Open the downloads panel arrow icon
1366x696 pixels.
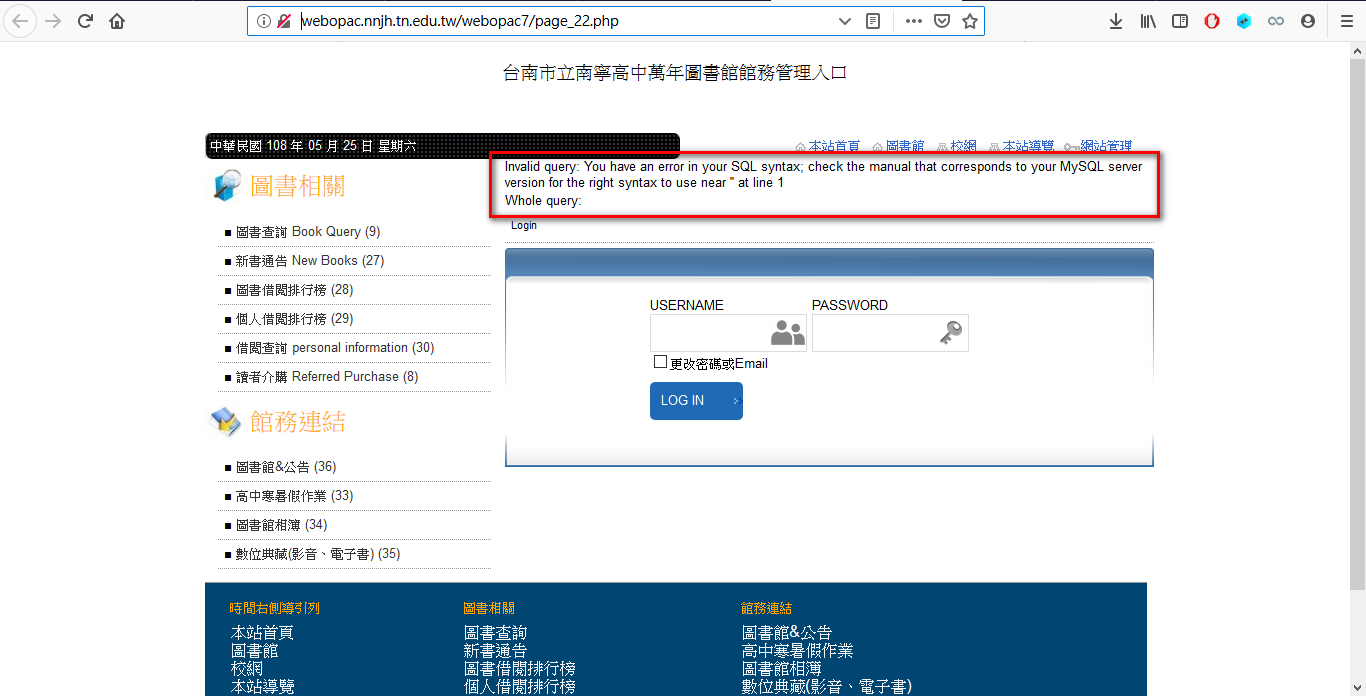1116,21
